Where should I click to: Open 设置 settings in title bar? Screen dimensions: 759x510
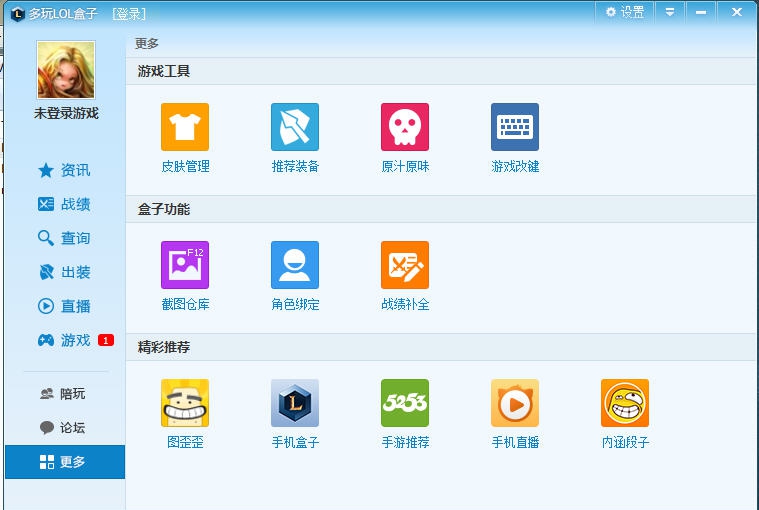pos(624,12)
